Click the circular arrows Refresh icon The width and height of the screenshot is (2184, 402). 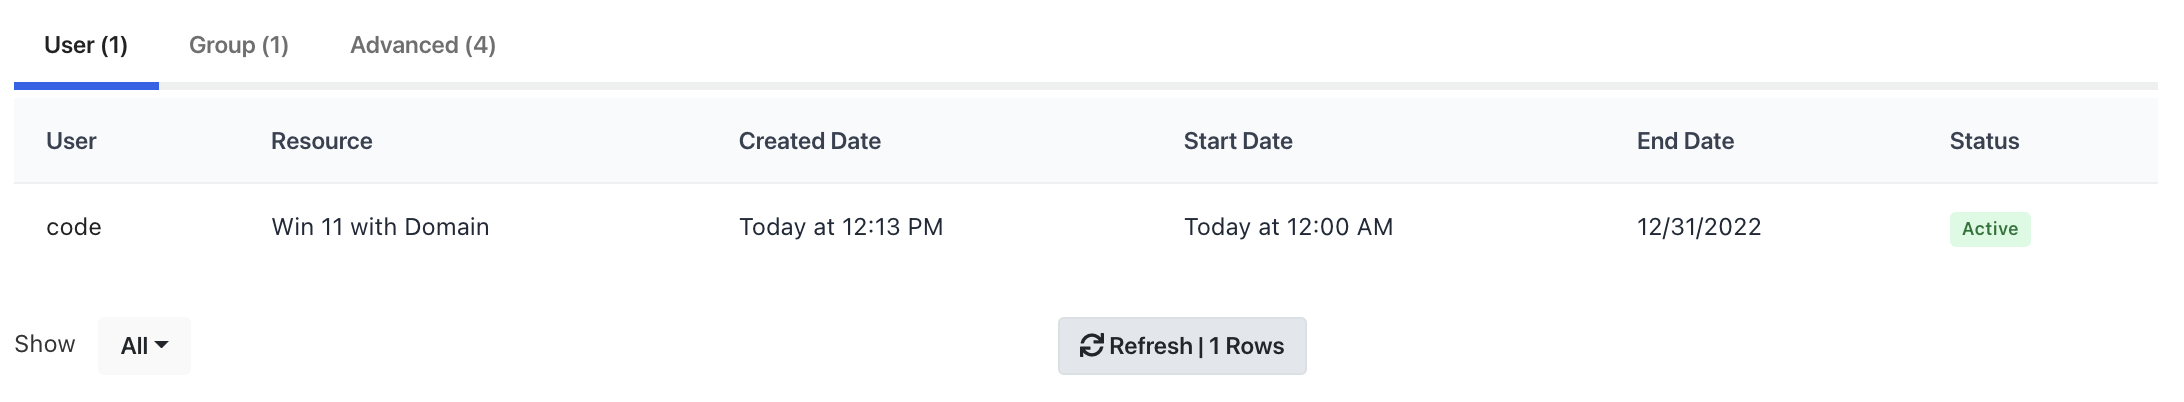(1091, 346)
